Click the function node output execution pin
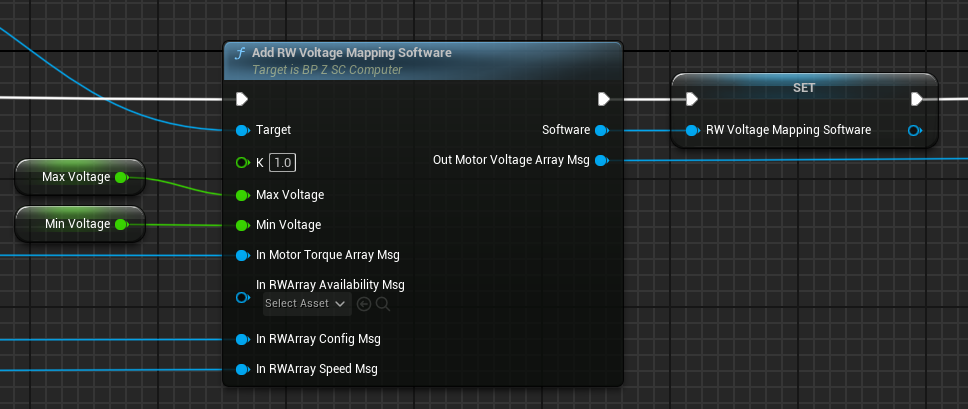 coord(603,99)
